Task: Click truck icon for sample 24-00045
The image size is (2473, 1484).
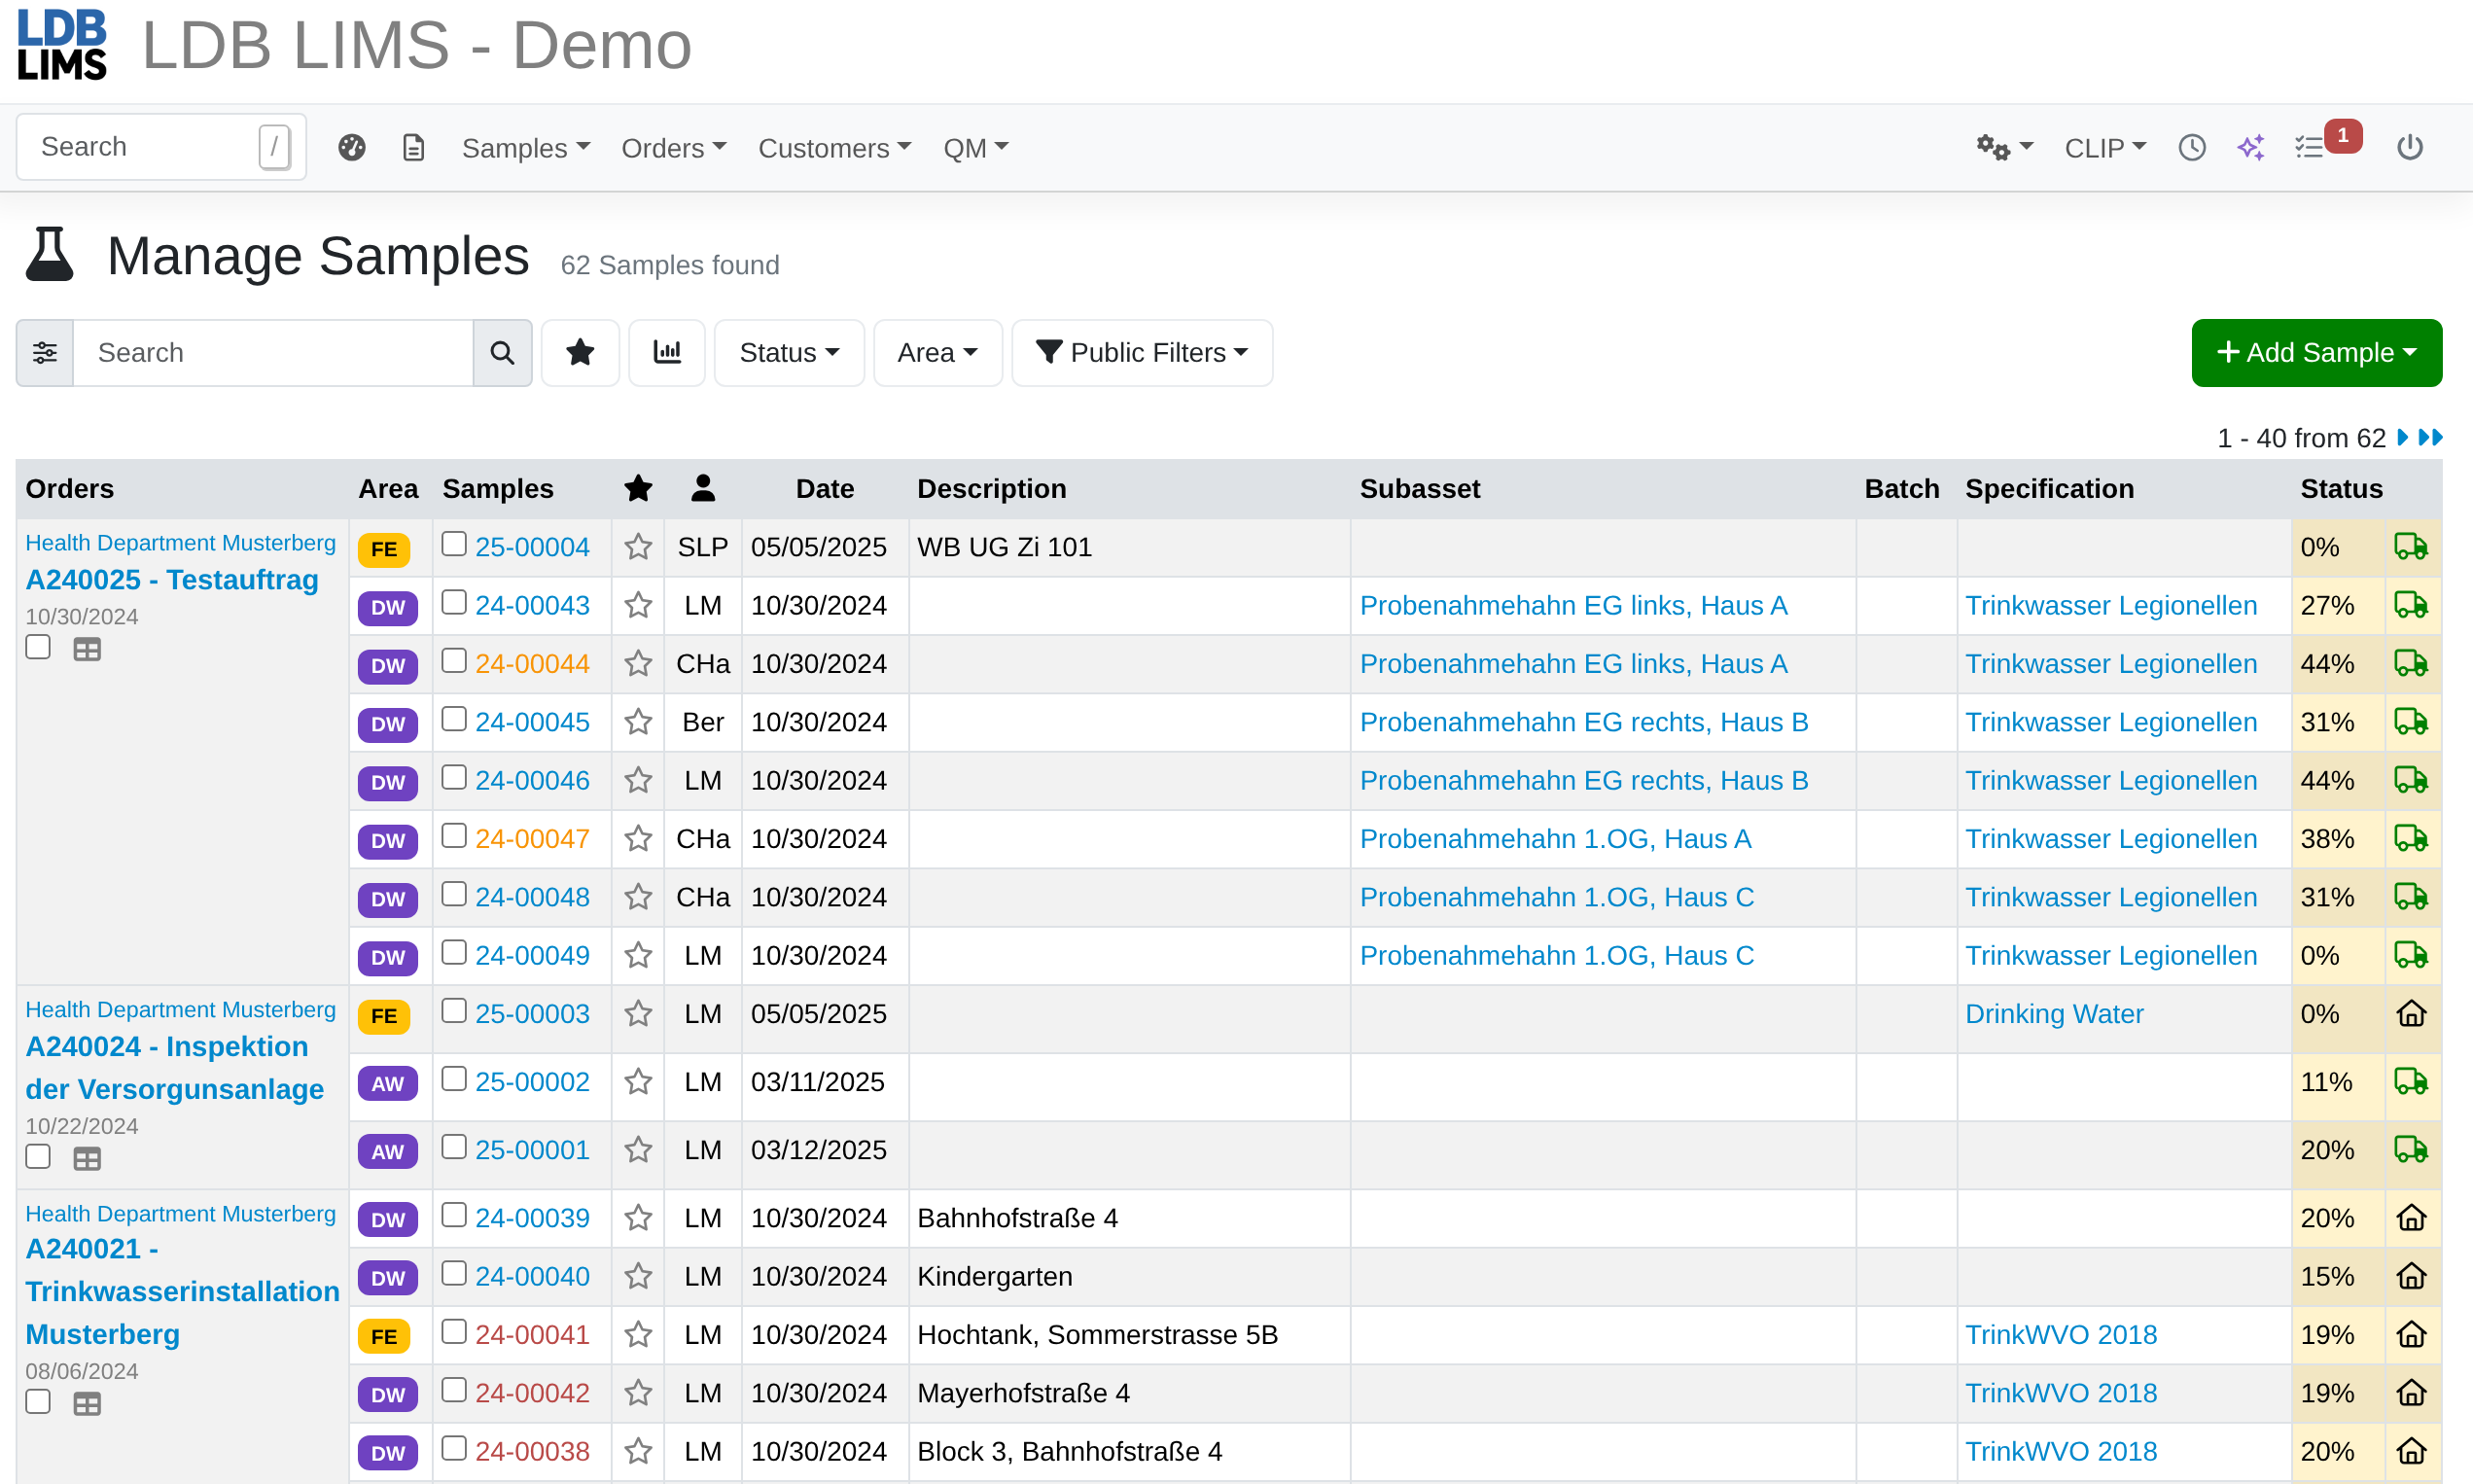Action: 2411,722
